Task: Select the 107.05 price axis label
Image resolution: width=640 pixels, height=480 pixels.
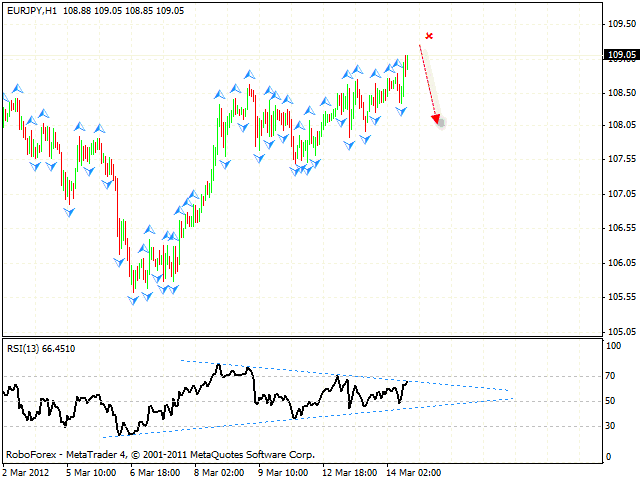Action: click(621, 194)
